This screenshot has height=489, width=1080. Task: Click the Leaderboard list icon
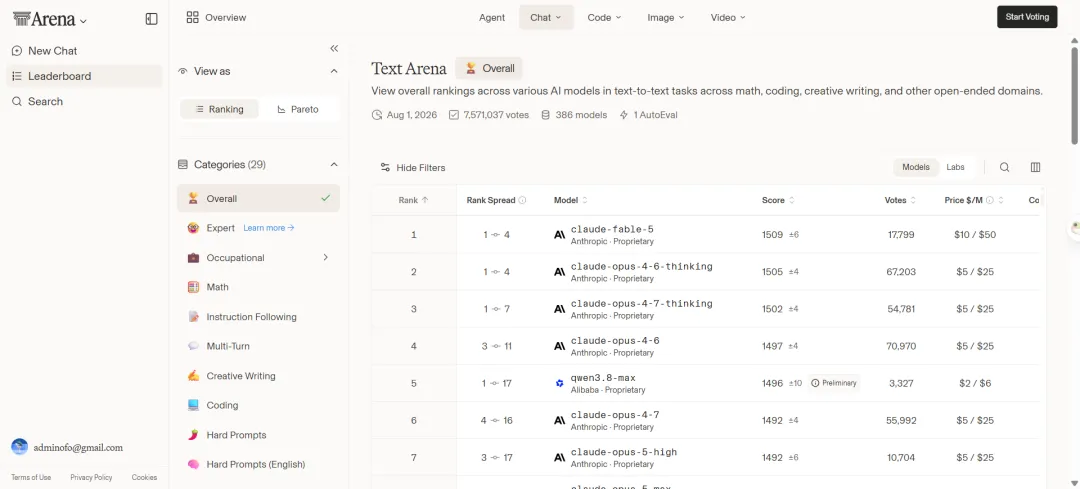[x=17, y=76]
